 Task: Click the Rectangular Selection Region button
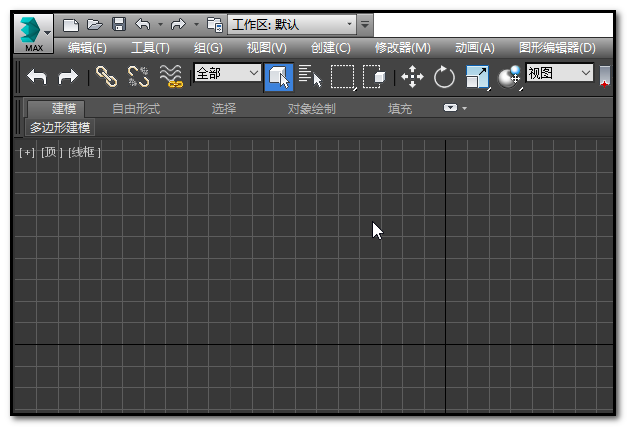click(x=343, y=77)
